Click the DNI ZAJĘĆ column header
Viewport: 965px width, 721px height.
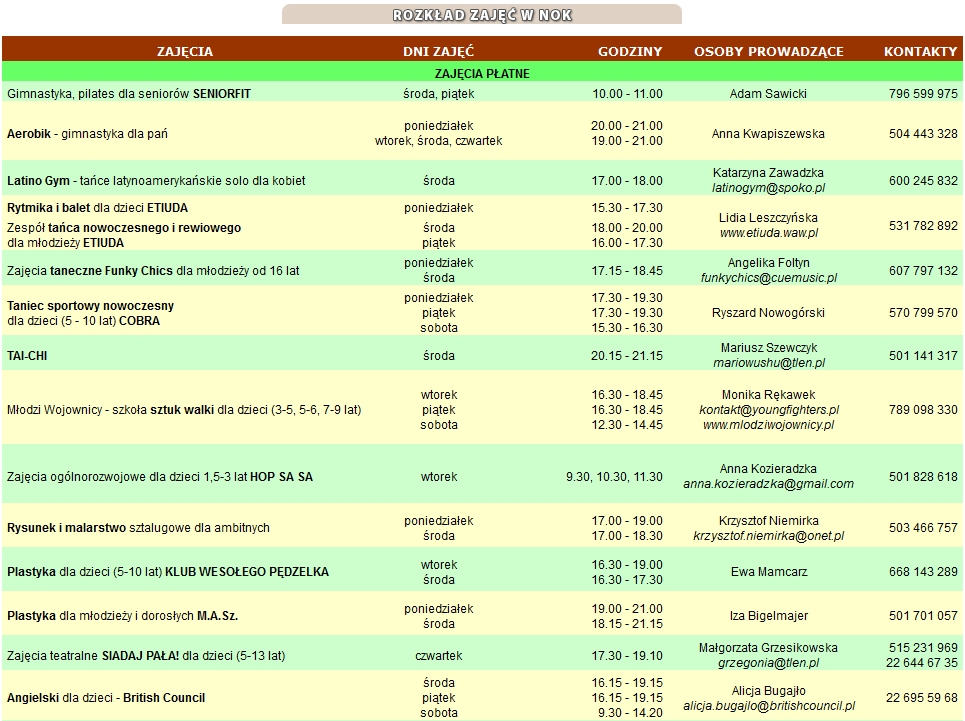click(x=438, y=51)
